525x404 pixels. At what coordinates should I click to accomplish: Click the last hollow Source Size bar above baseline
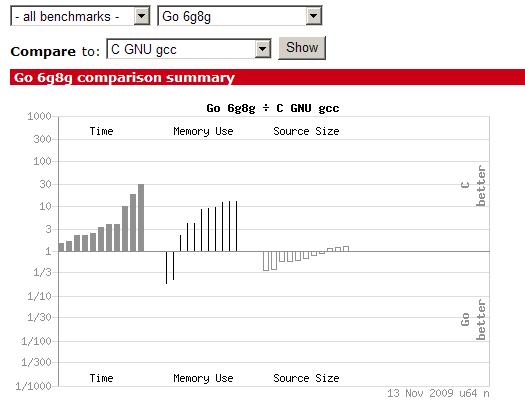click(x=346, y=249)
